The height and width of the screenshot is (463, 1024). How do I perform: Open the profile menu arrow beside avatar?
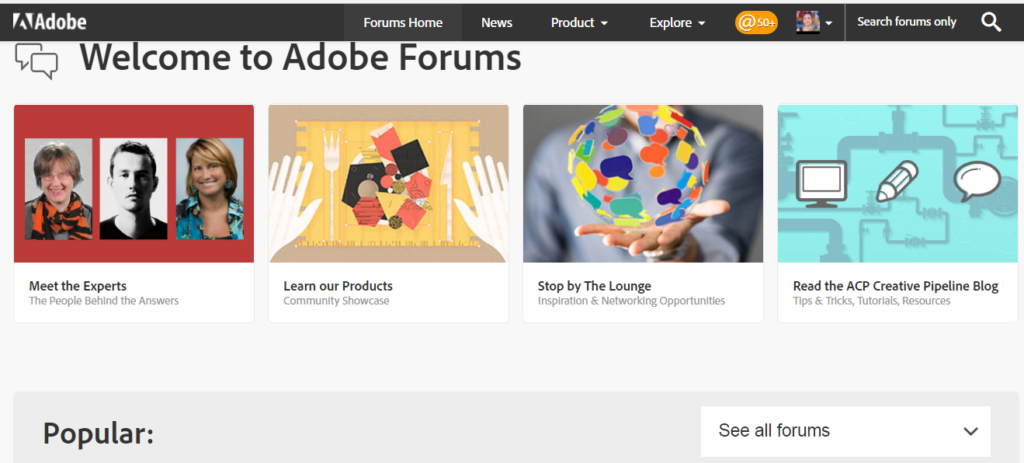click(829, 23)
